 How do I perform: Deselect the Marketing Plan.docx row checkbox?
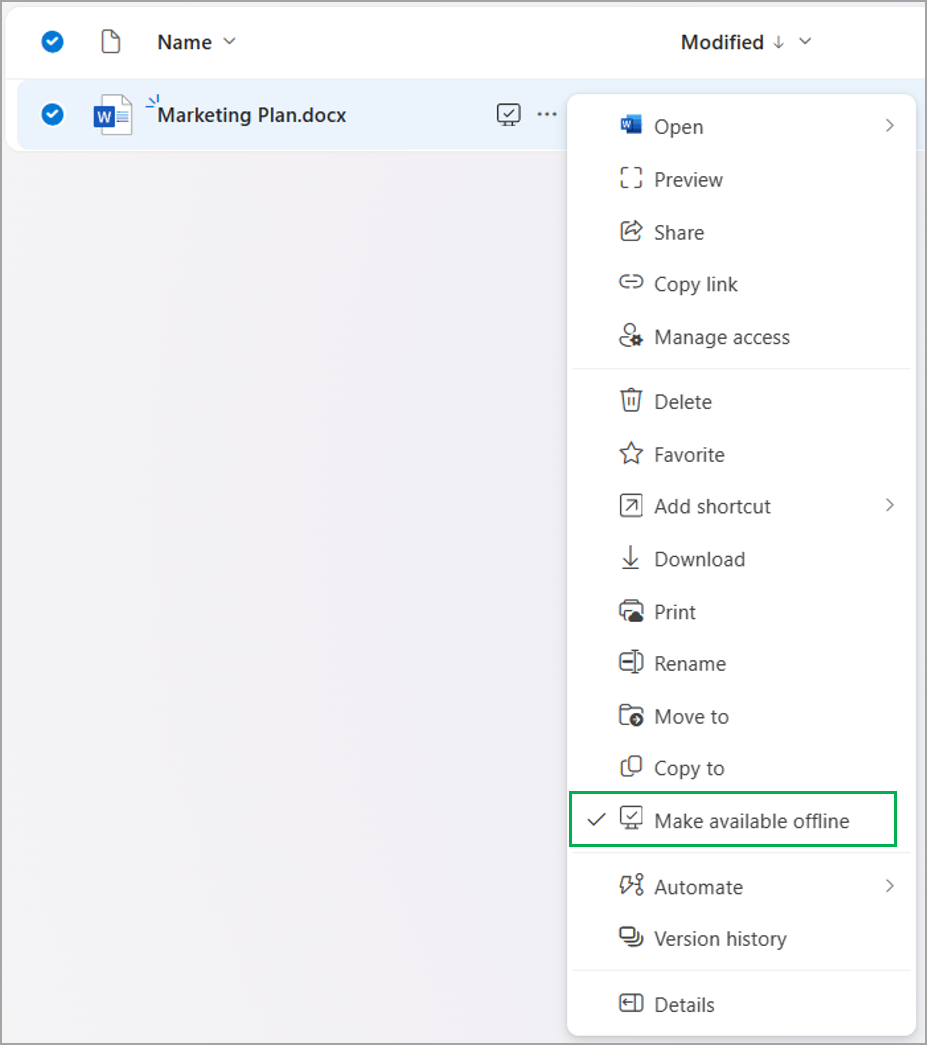tap(52, 114)
